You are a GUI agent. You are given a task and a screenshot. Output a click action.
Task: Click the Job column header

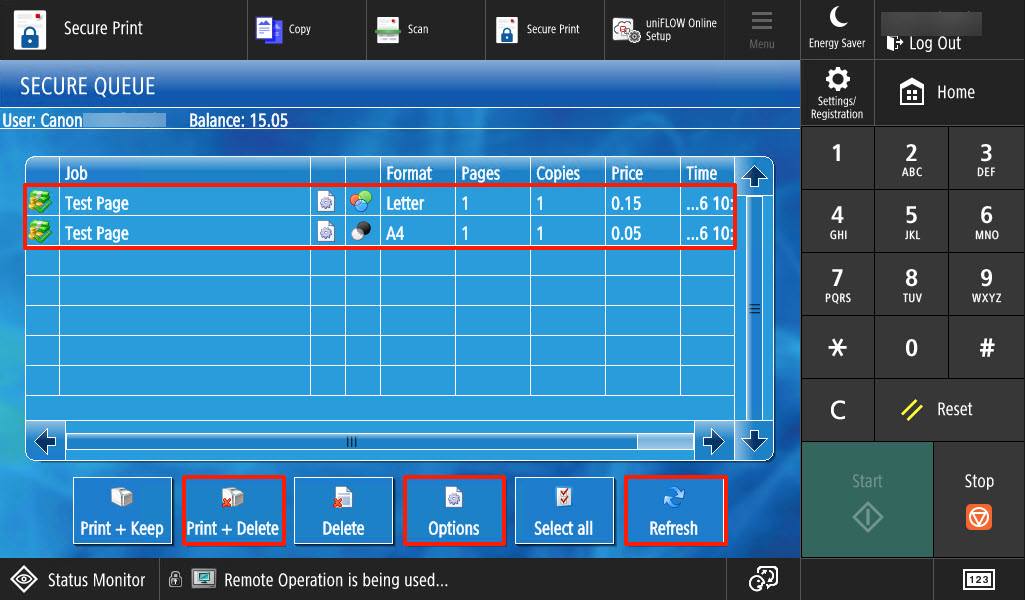click(x=184, y=173)
